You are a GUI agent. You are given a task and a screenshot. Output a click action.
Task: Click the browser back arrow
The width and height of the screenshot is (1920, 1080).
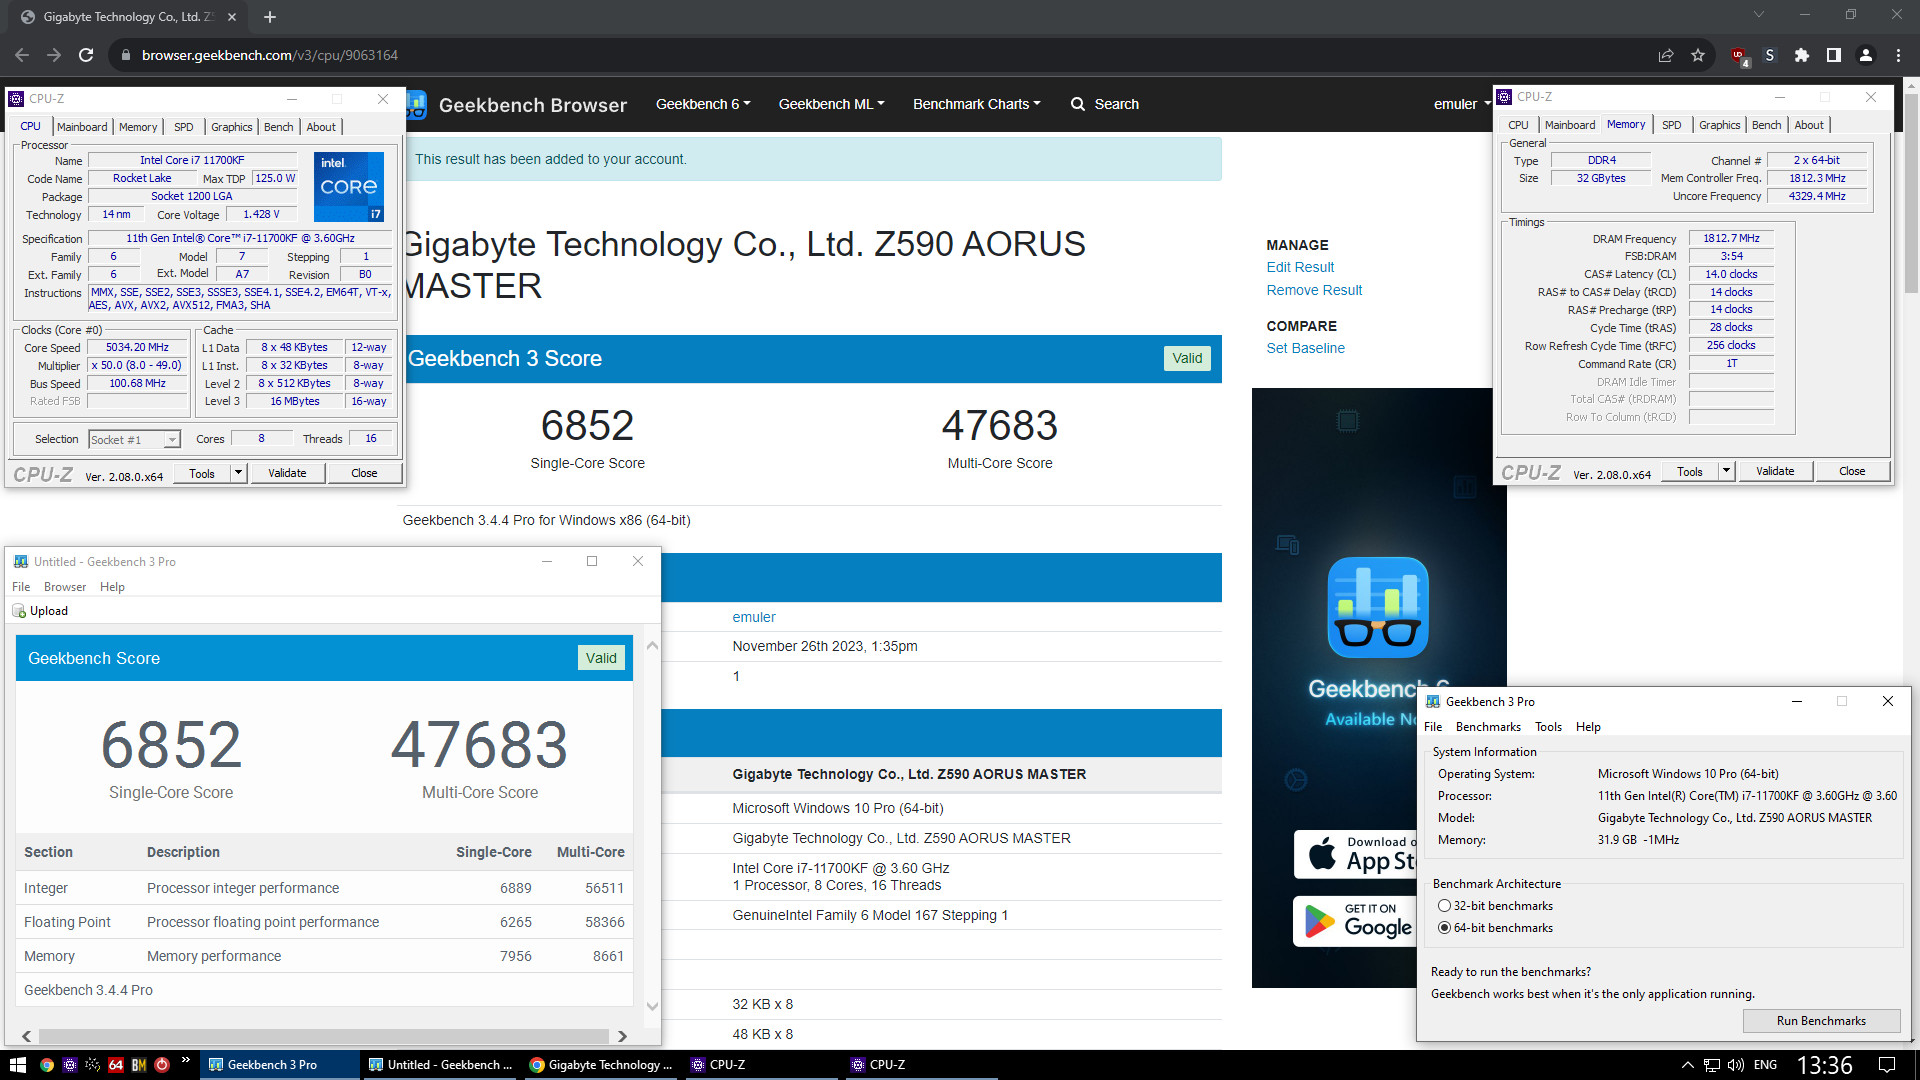pos(22,55)
